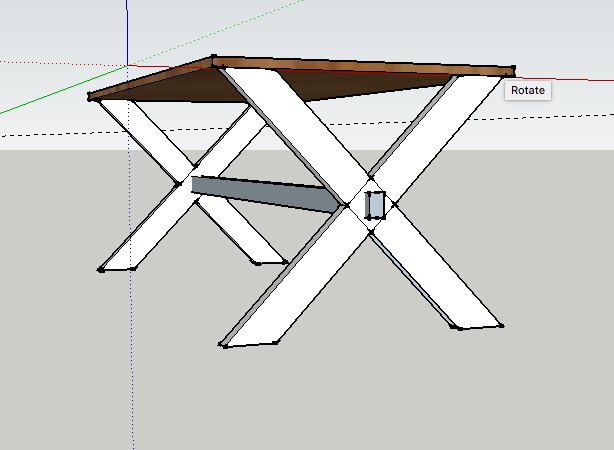The height and width of the screenshot is (450, 614).
Task: Click the solid green axis line
Action: pyautogui.click(x=63, y=90)
